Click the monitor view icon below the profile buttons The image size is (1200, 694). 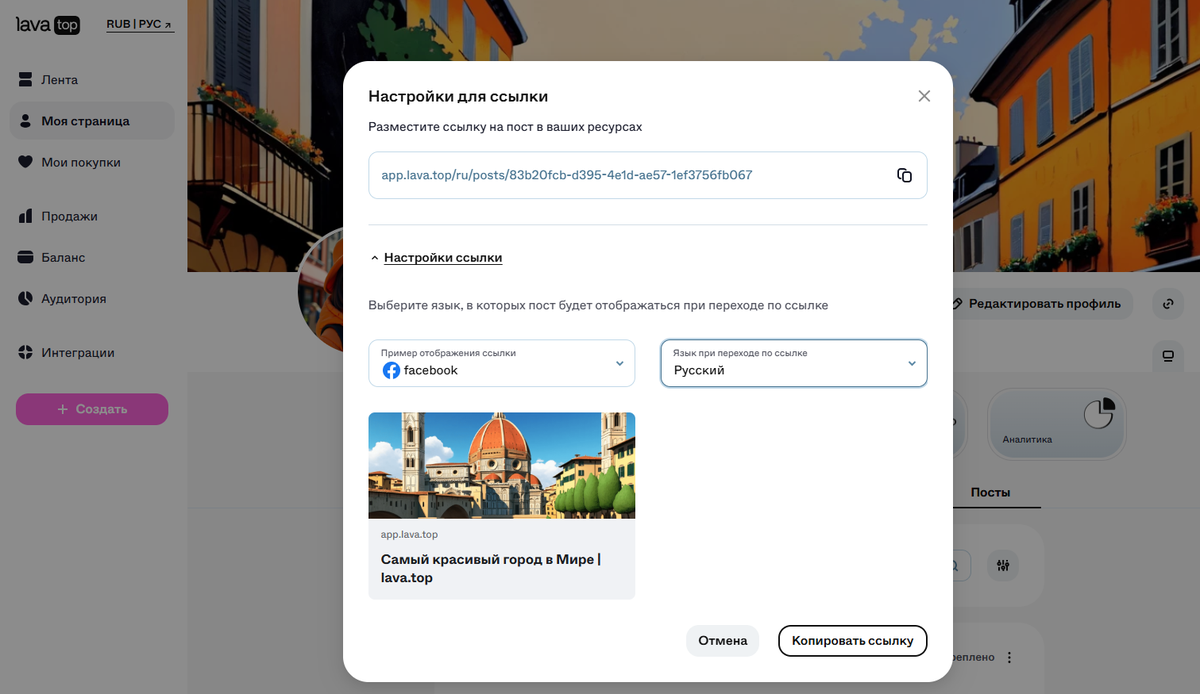[1166, 356]
